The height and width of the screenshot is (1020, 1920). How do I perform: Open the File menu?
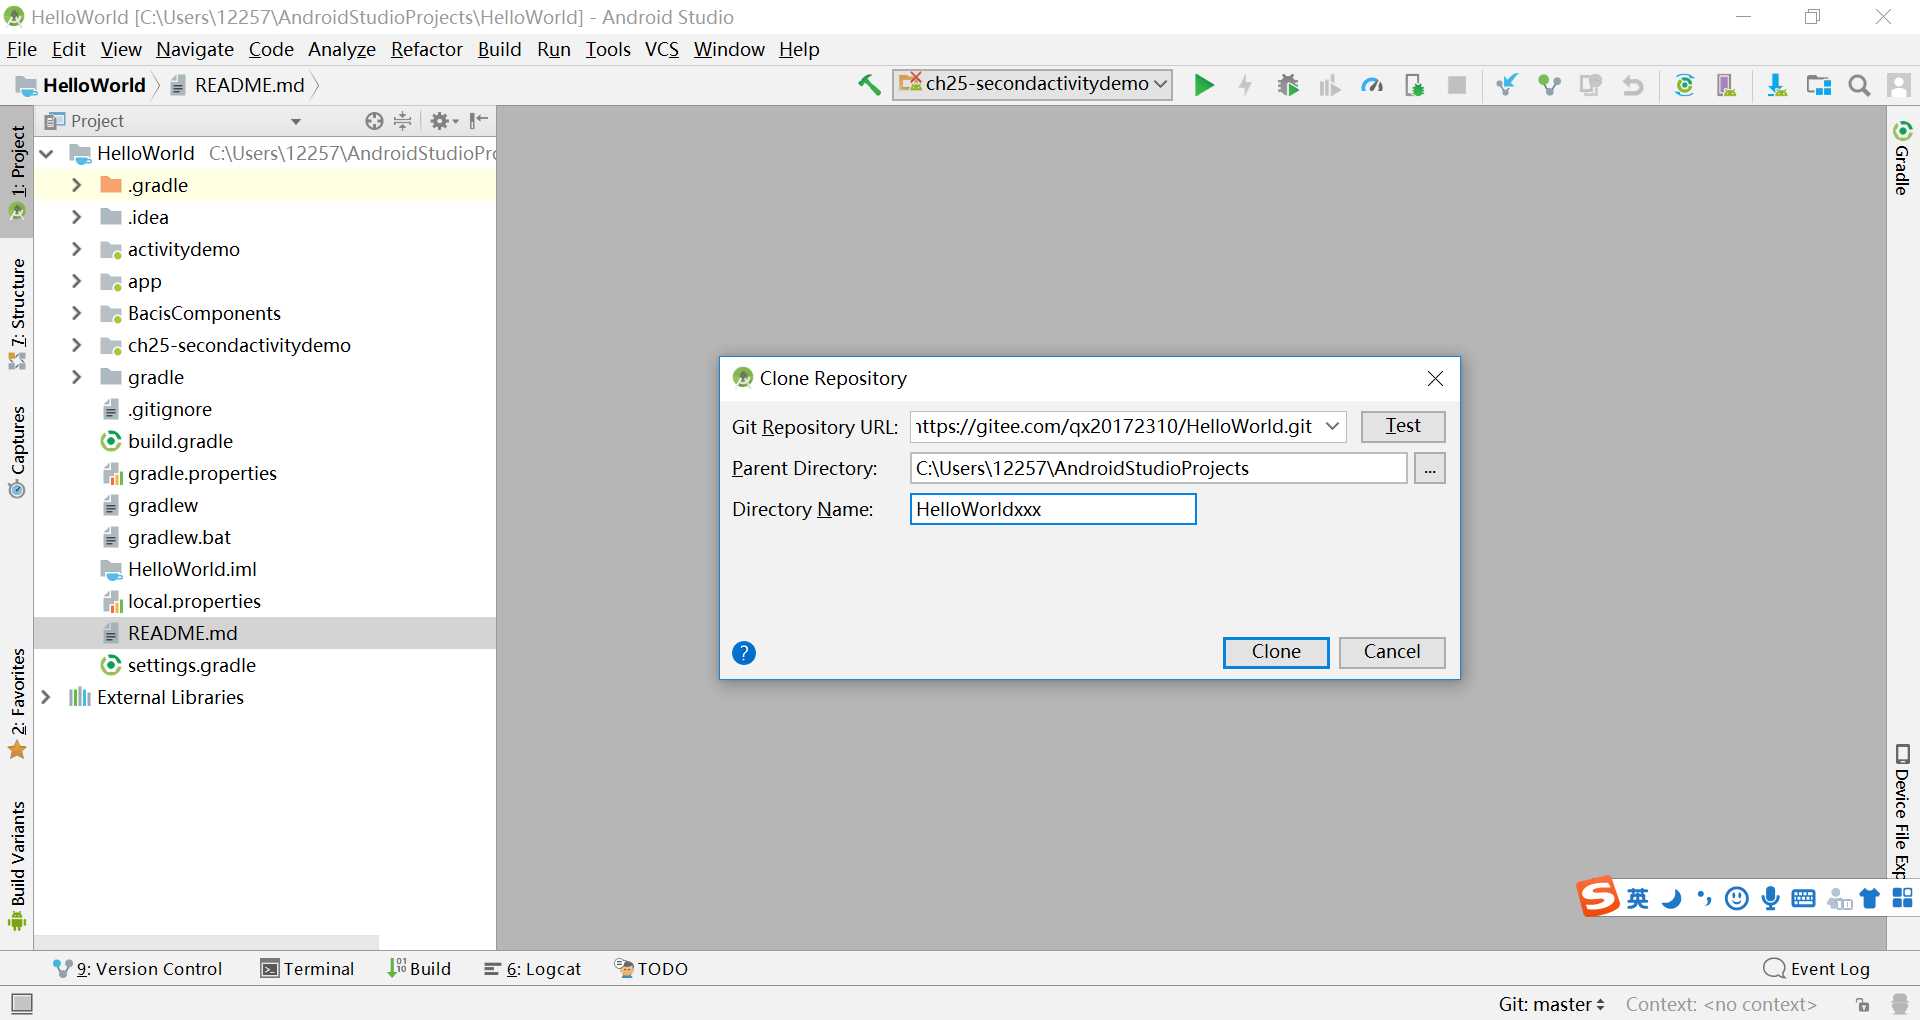click(x=22, y=49)
